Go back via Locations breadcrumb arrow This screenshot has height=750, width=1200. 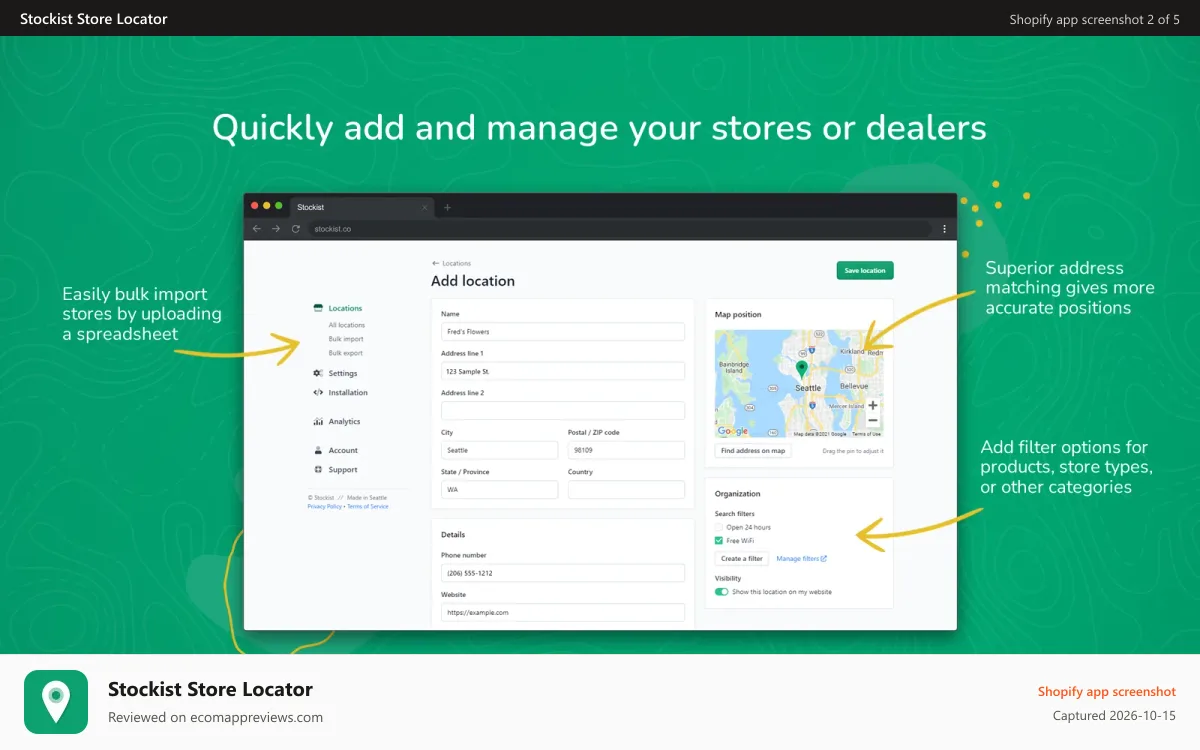point(435,264)
